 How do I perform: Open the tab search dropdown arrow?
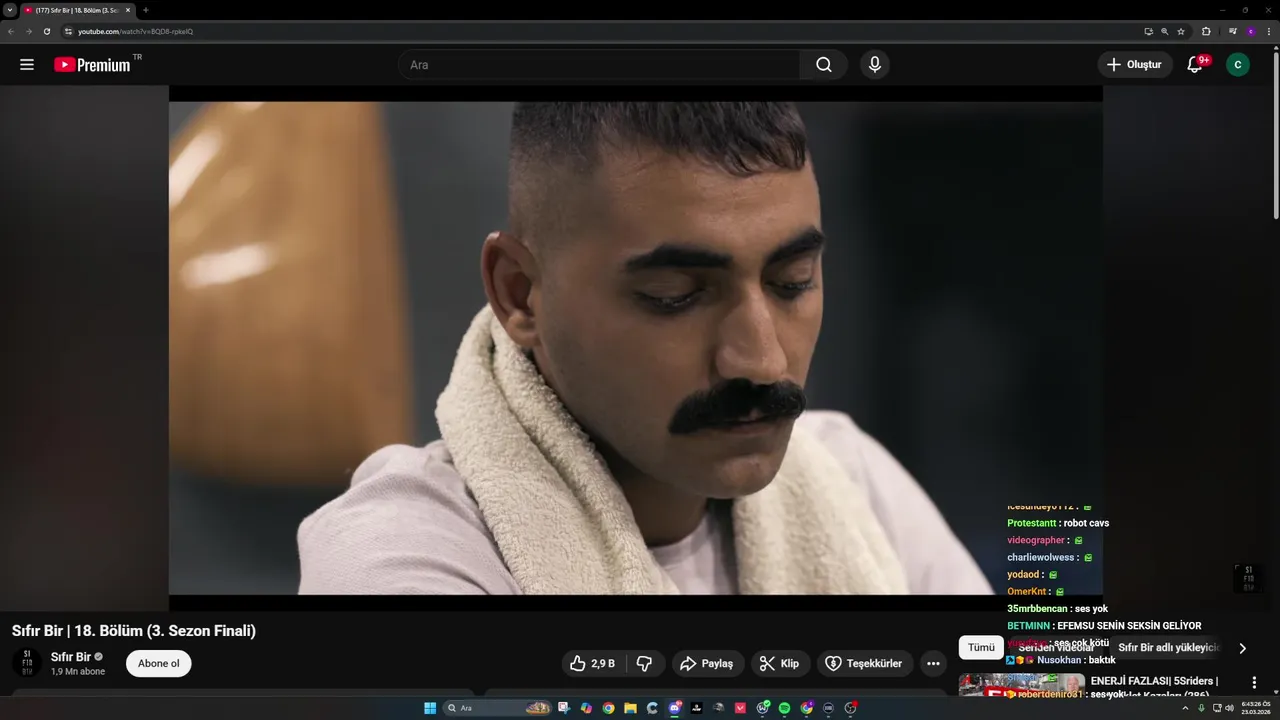[x=9, y=10]
